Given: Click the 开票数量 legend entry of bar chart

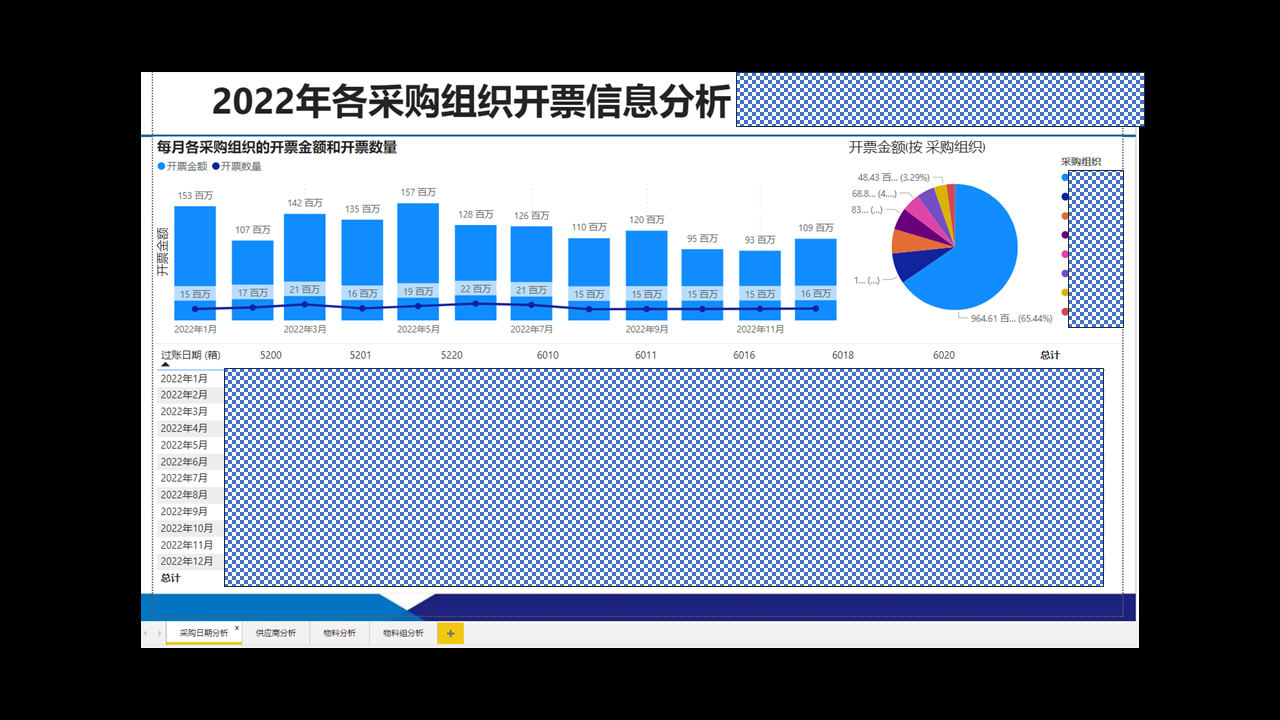Looking at the screenshot, I should pyautogui.click(x=236, y=166).
